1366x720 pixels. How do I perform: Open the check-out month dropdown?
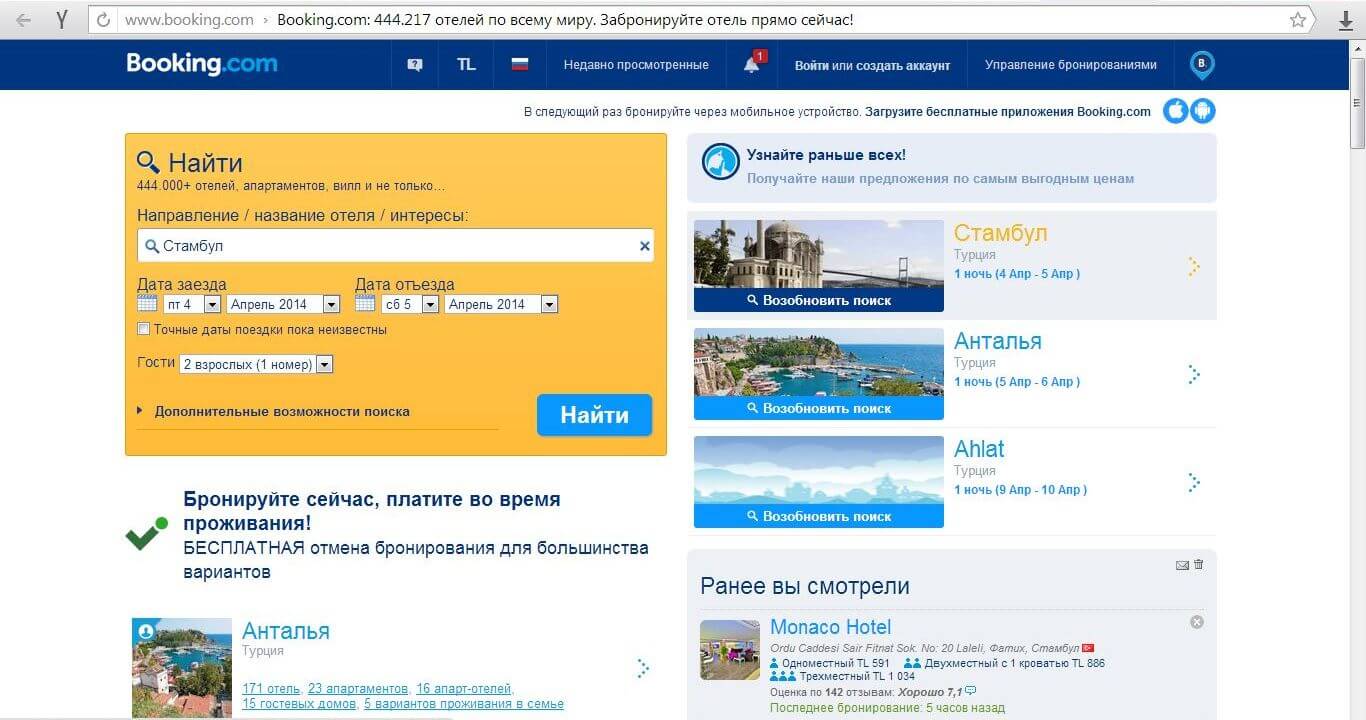pos(502,304)
